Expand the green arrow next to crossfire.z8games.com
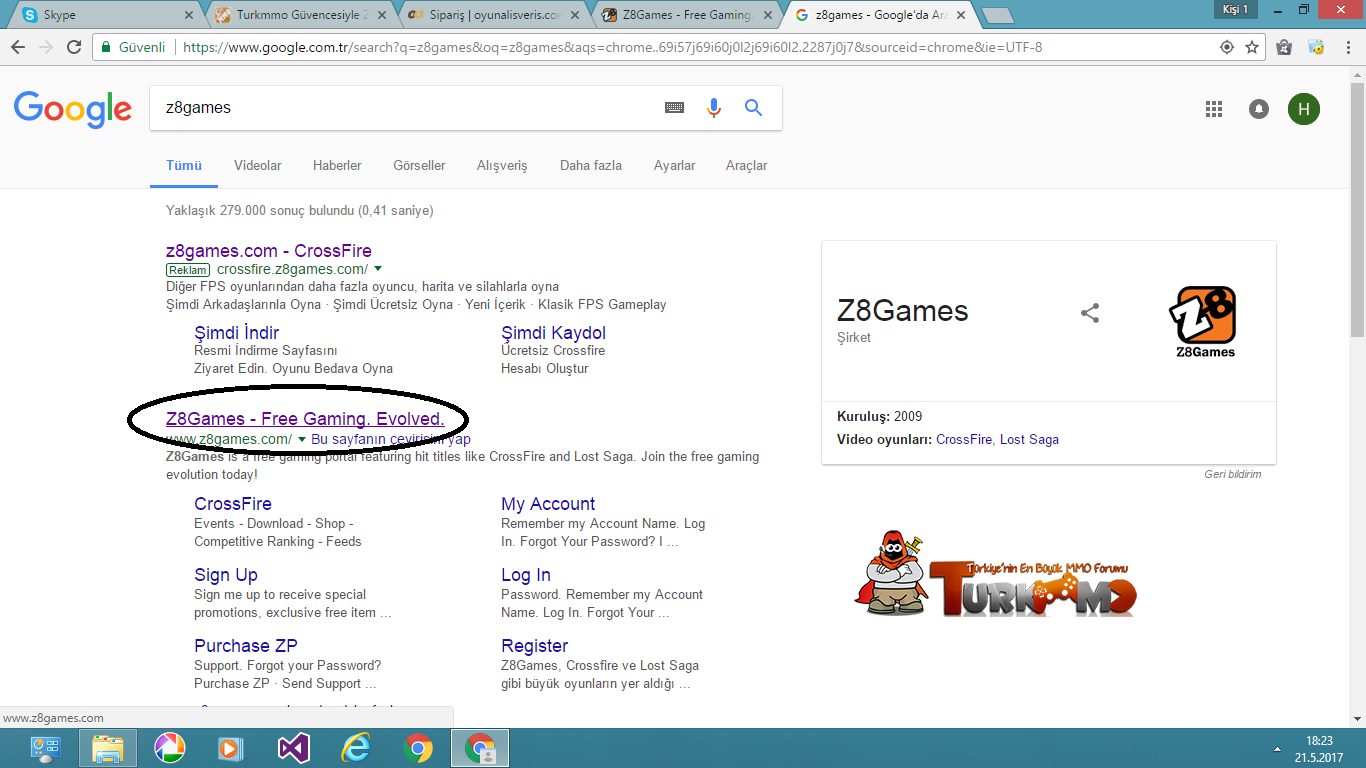The image size is (1366, 768). (x=378, y=269)
